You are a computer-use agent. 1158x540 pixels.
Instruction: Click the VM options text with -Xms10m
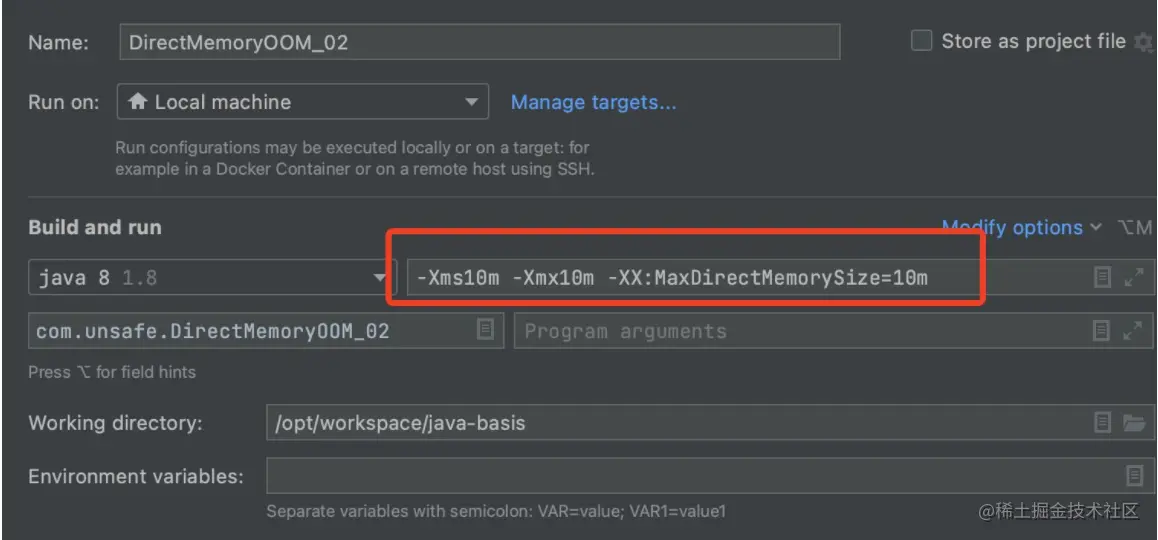[672, 278]
